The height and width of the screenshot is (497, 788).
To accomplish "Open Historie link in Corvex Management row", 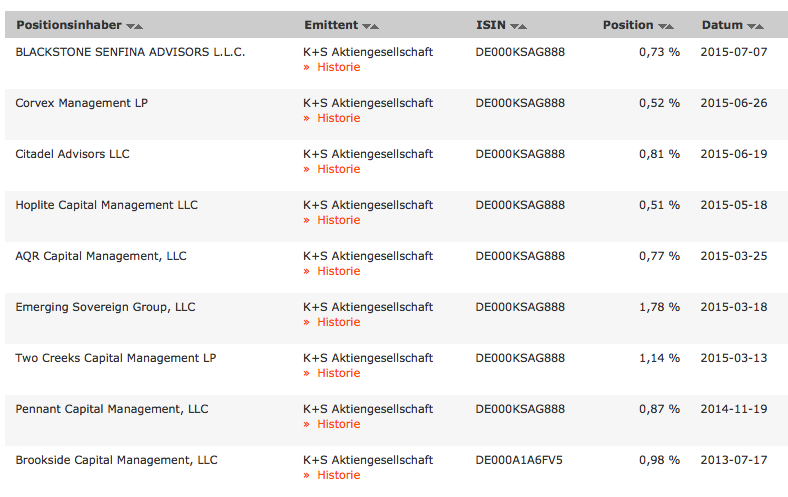I will [338, 118].
